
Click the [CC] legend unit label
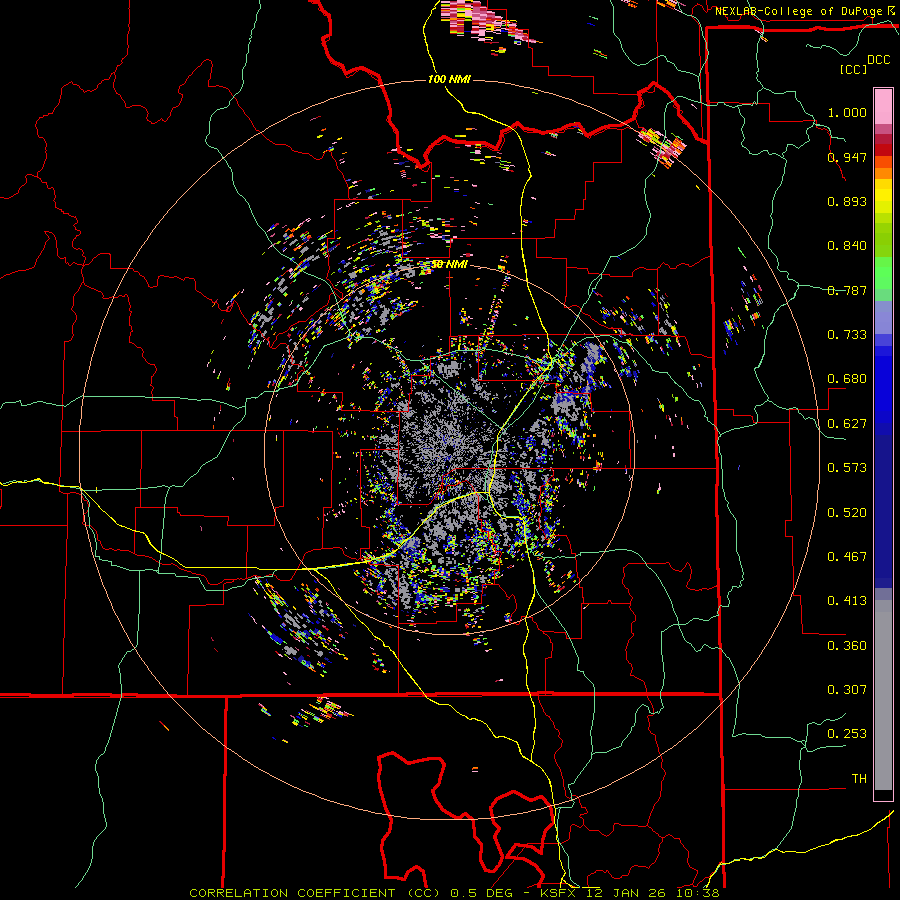854,69
